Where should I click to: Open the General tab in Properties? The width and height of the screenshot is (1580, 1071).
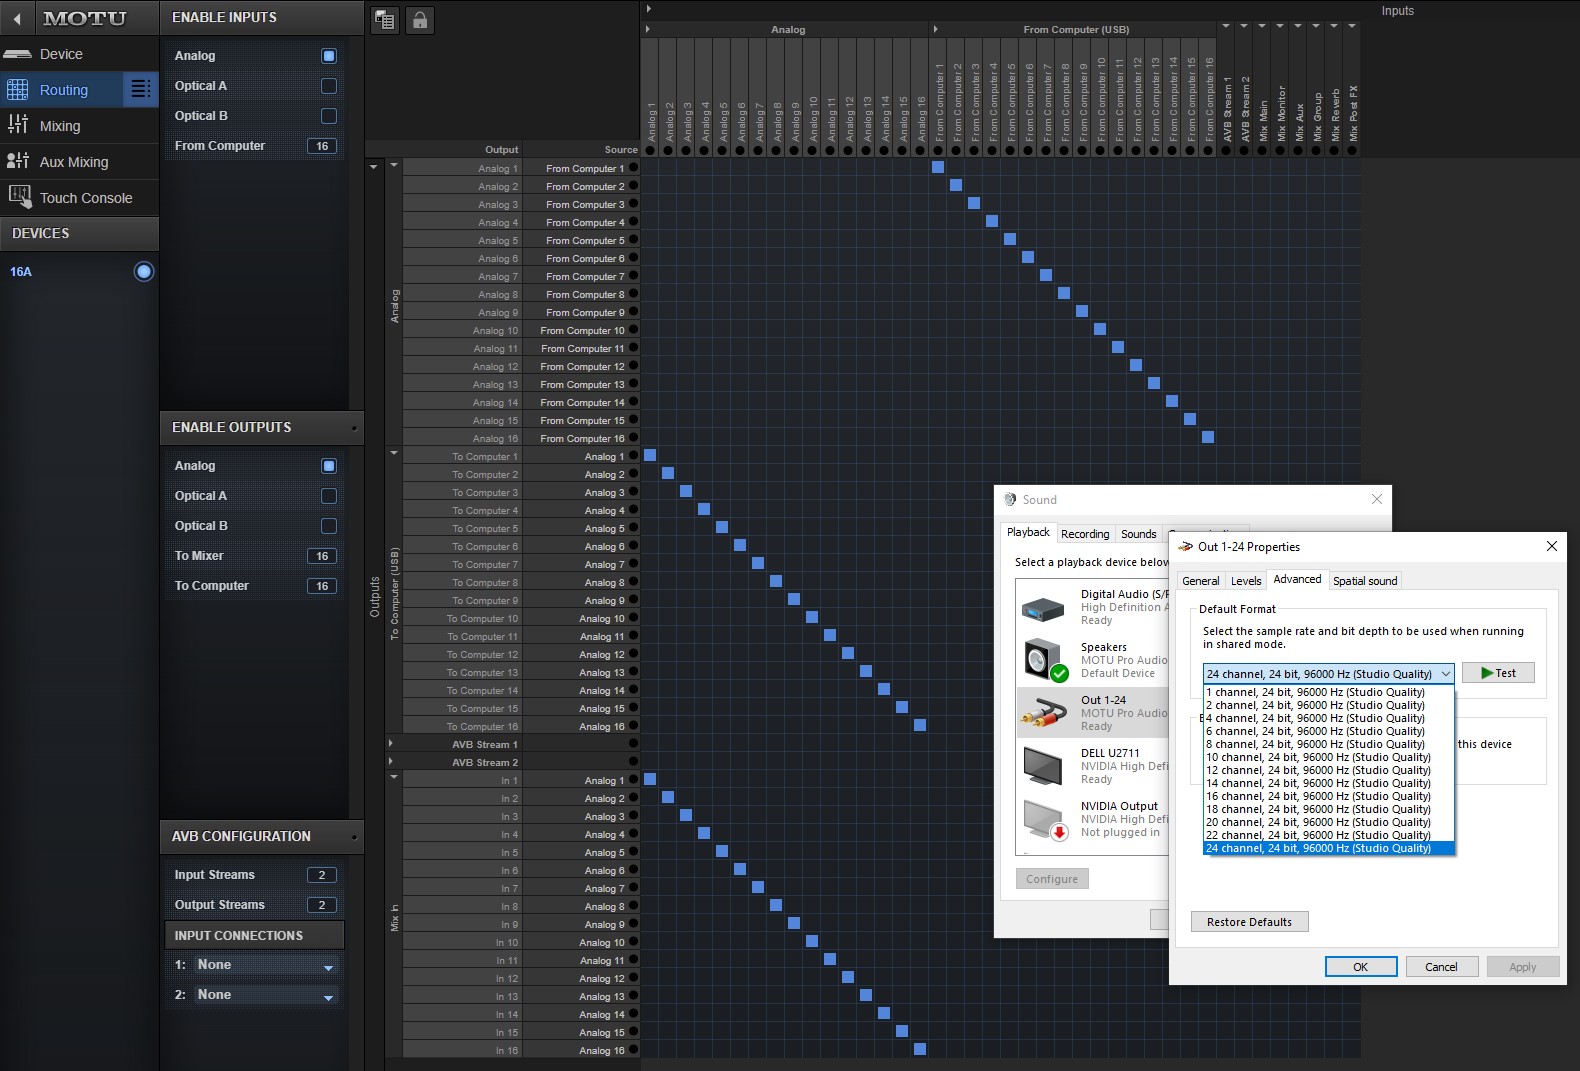pos(1200,581)
